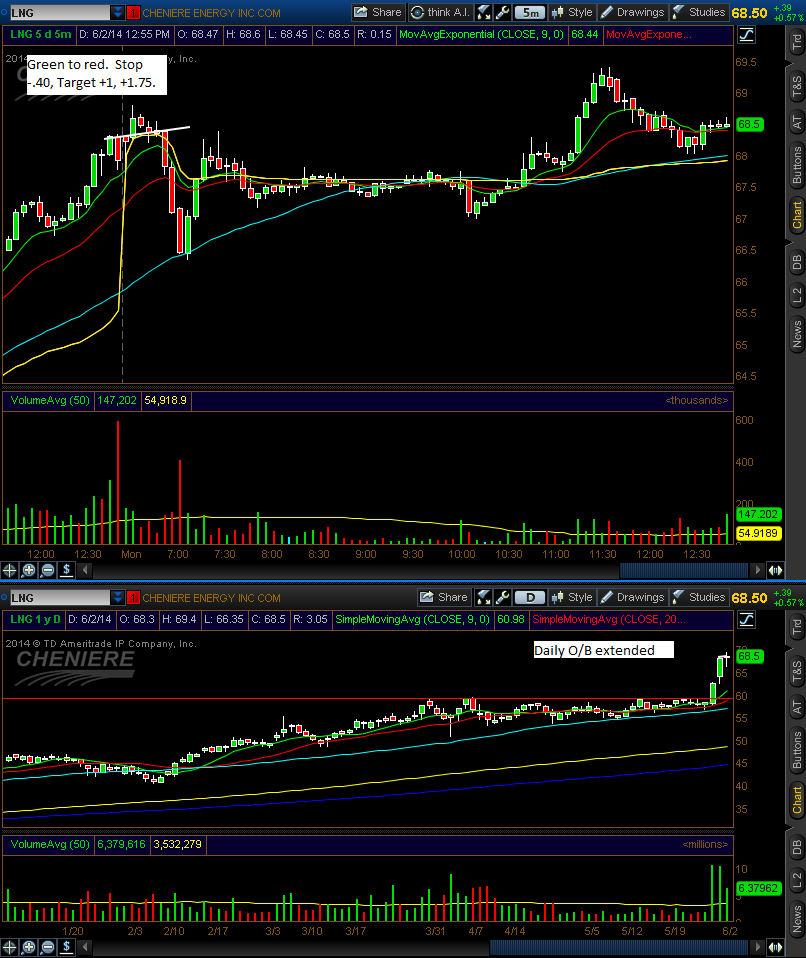The image size is (806, 958).
Task: Select crosshair pan tool under top chart
Action: [9, 571]
